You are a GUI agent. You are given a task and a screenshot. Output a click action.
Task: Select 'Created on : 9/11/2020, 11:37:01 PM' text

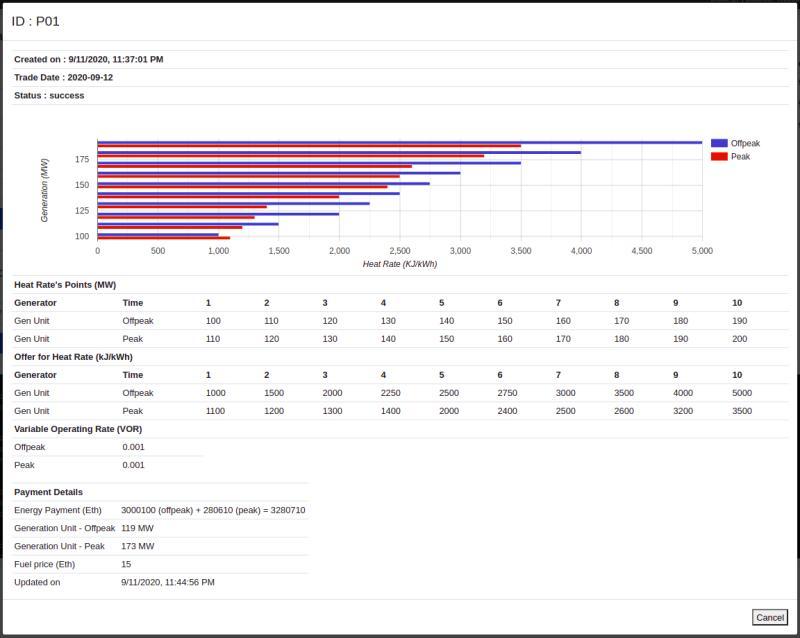click(x=89, y=59)
